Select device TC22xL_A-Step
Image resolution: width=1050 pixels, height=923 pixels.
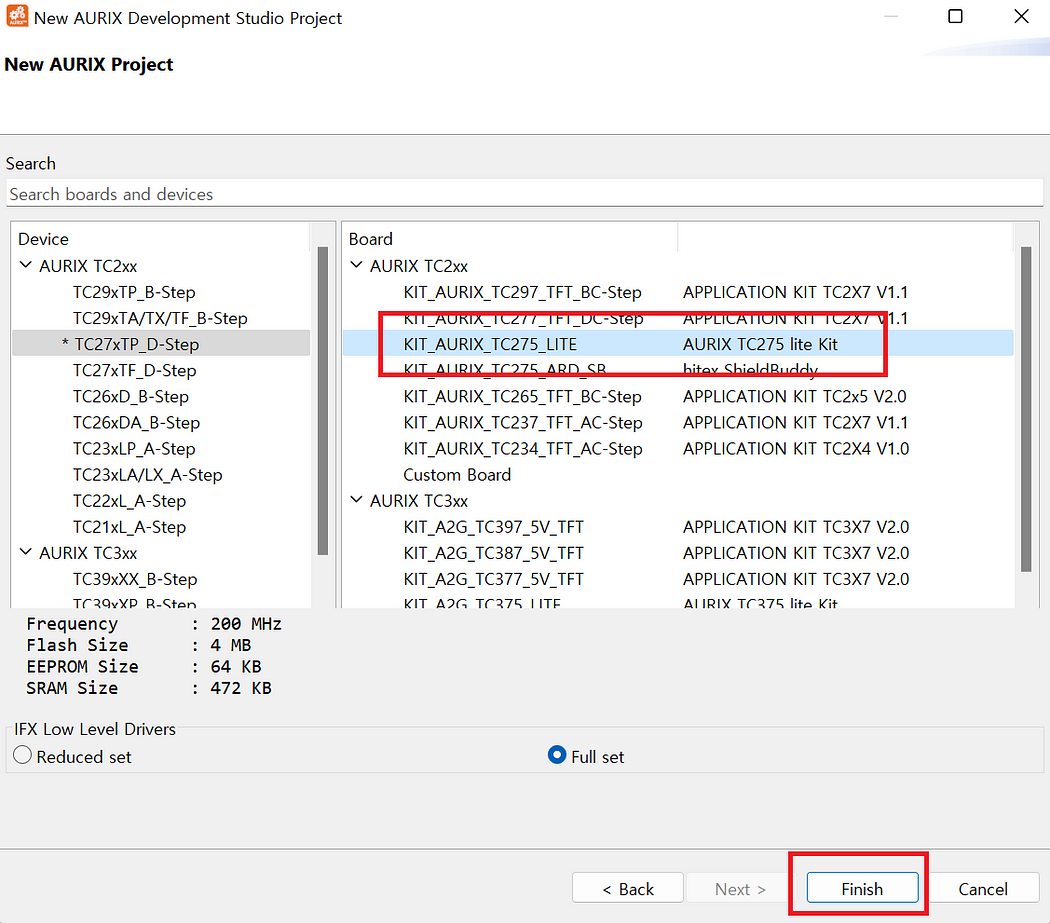(129, 501)
